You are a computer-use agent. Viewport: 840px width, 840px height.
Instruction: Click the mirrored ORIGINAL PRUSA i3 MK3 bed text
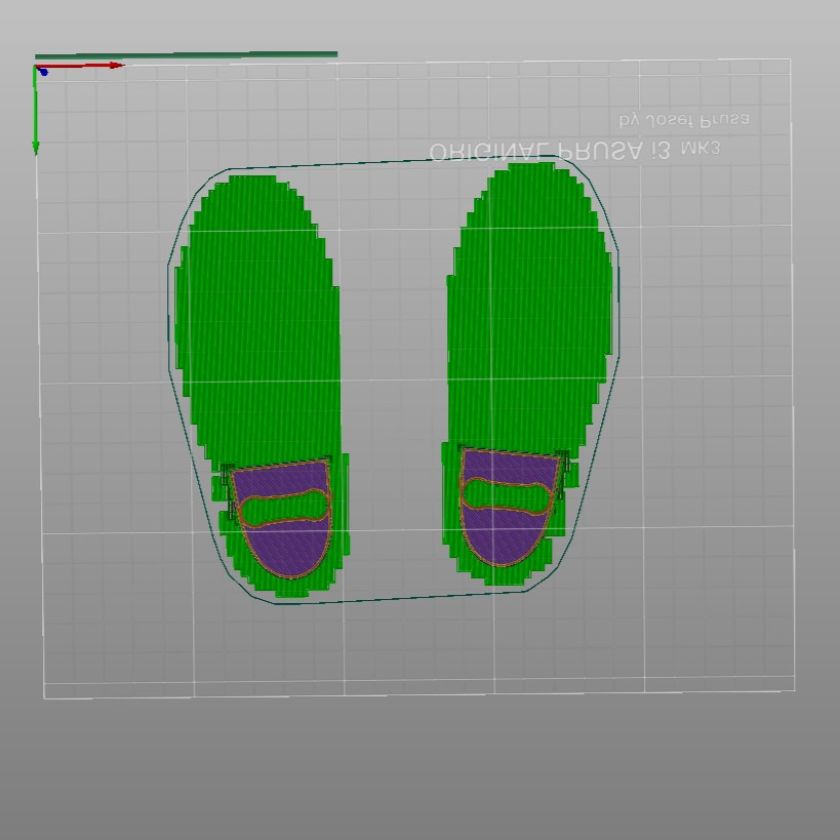pyautogui.click(x=574, y=150)
